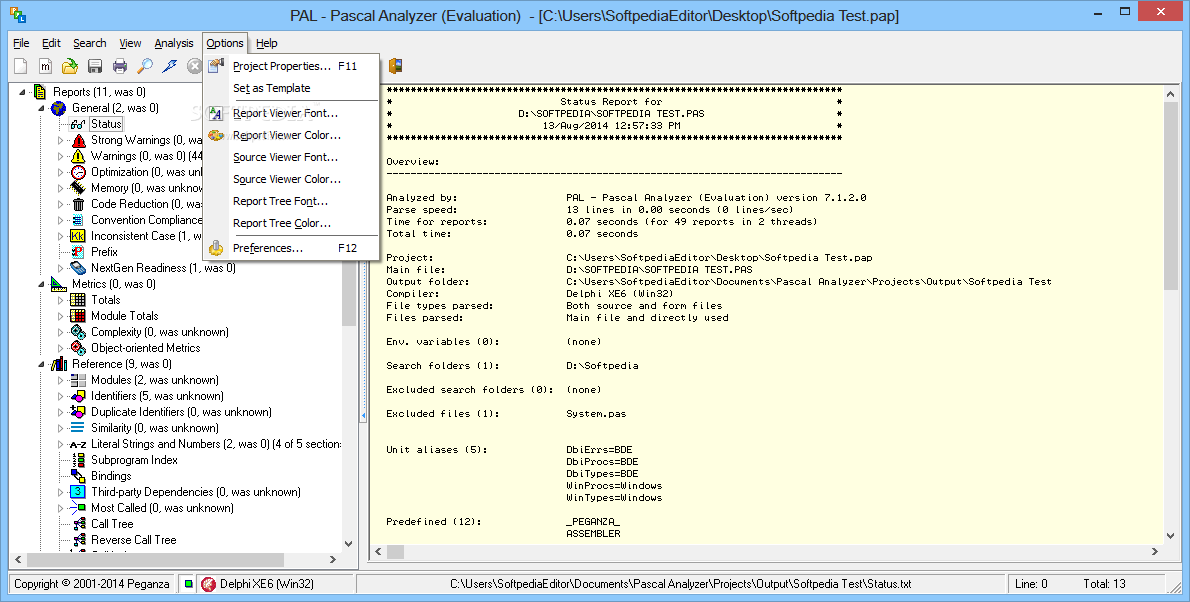Click the Reports root document icon
The width and height of the screenshot is (1190, 602).
click(x=40, y=92)
